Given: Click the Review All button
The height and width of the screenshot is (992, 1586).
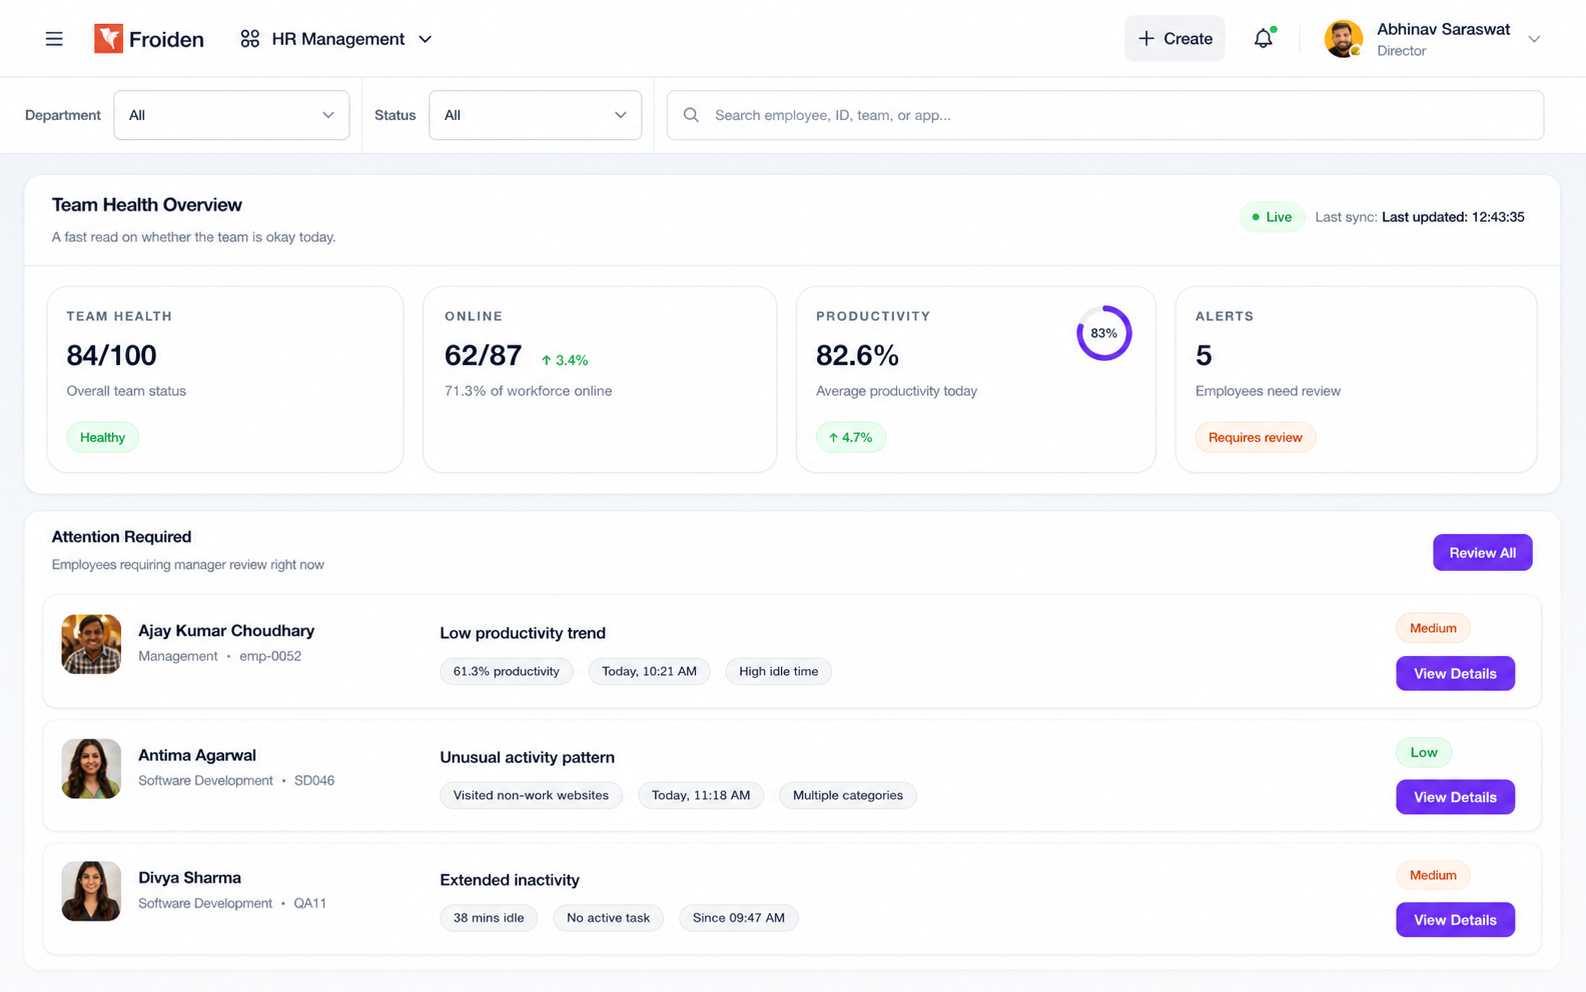Looking at the screenshot, I should coord(1482,552).
